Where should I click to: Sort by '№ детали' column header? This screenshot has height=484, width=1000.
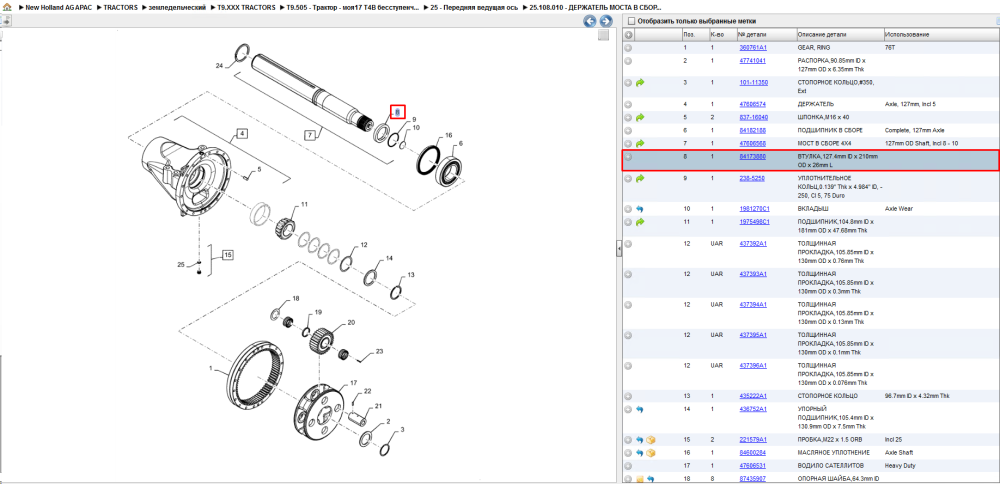tap(766, 34)
